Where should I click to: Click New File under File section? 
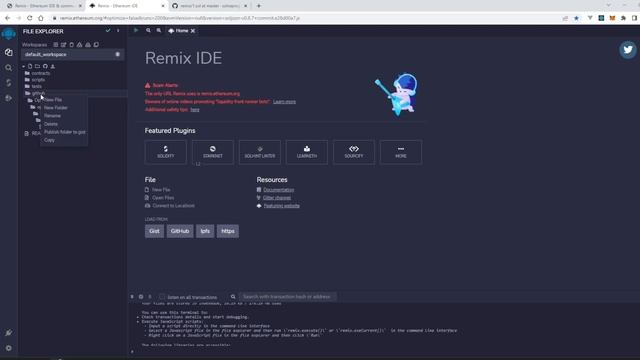coord(161,190)
